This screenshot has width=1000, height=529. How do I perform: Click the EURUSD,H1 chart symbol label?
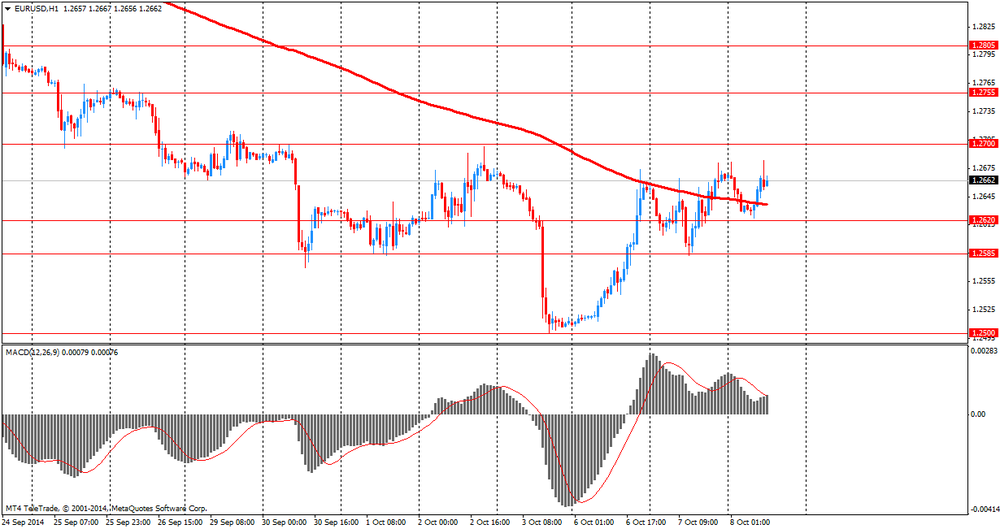(36, 10)
